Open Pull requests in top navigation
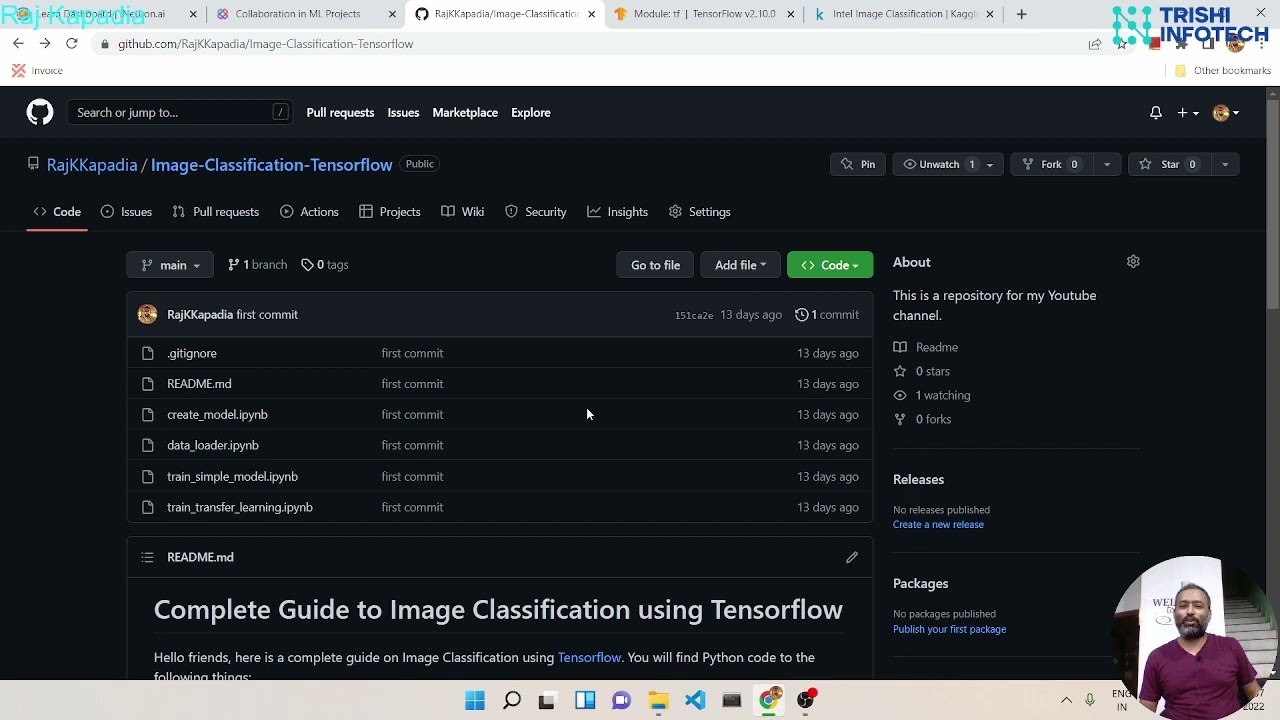Viewport: 1280px width, 720px height. (x=340, y=112)
